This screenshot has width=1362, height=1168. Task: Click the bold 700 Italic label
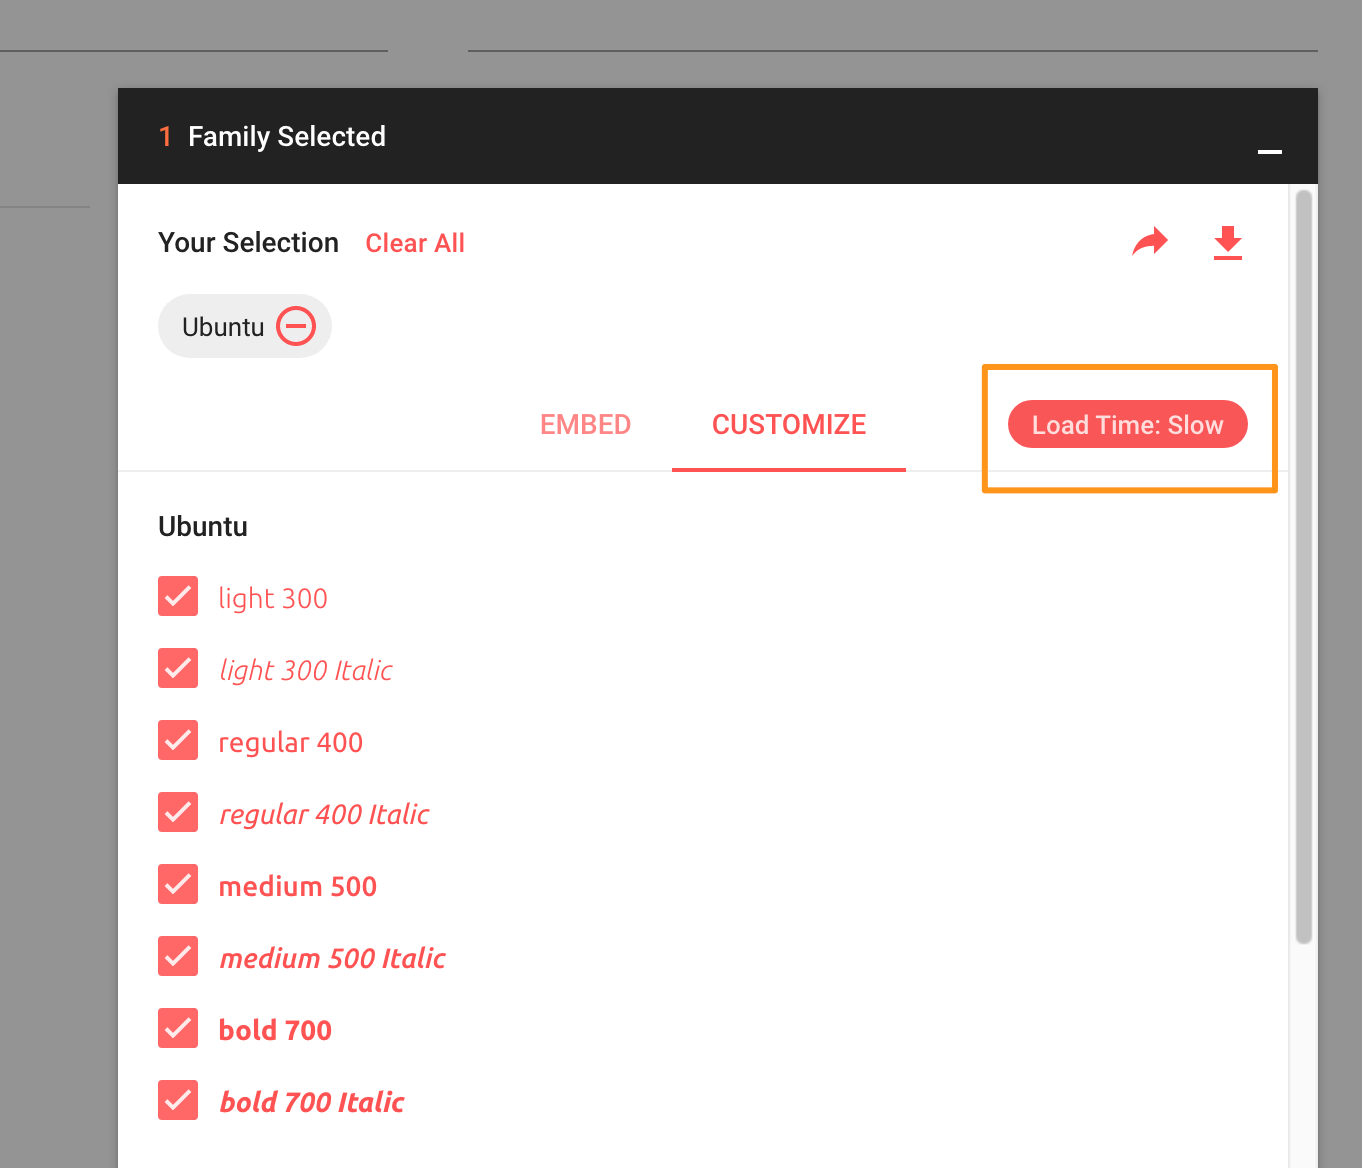tap(312, 1102)
